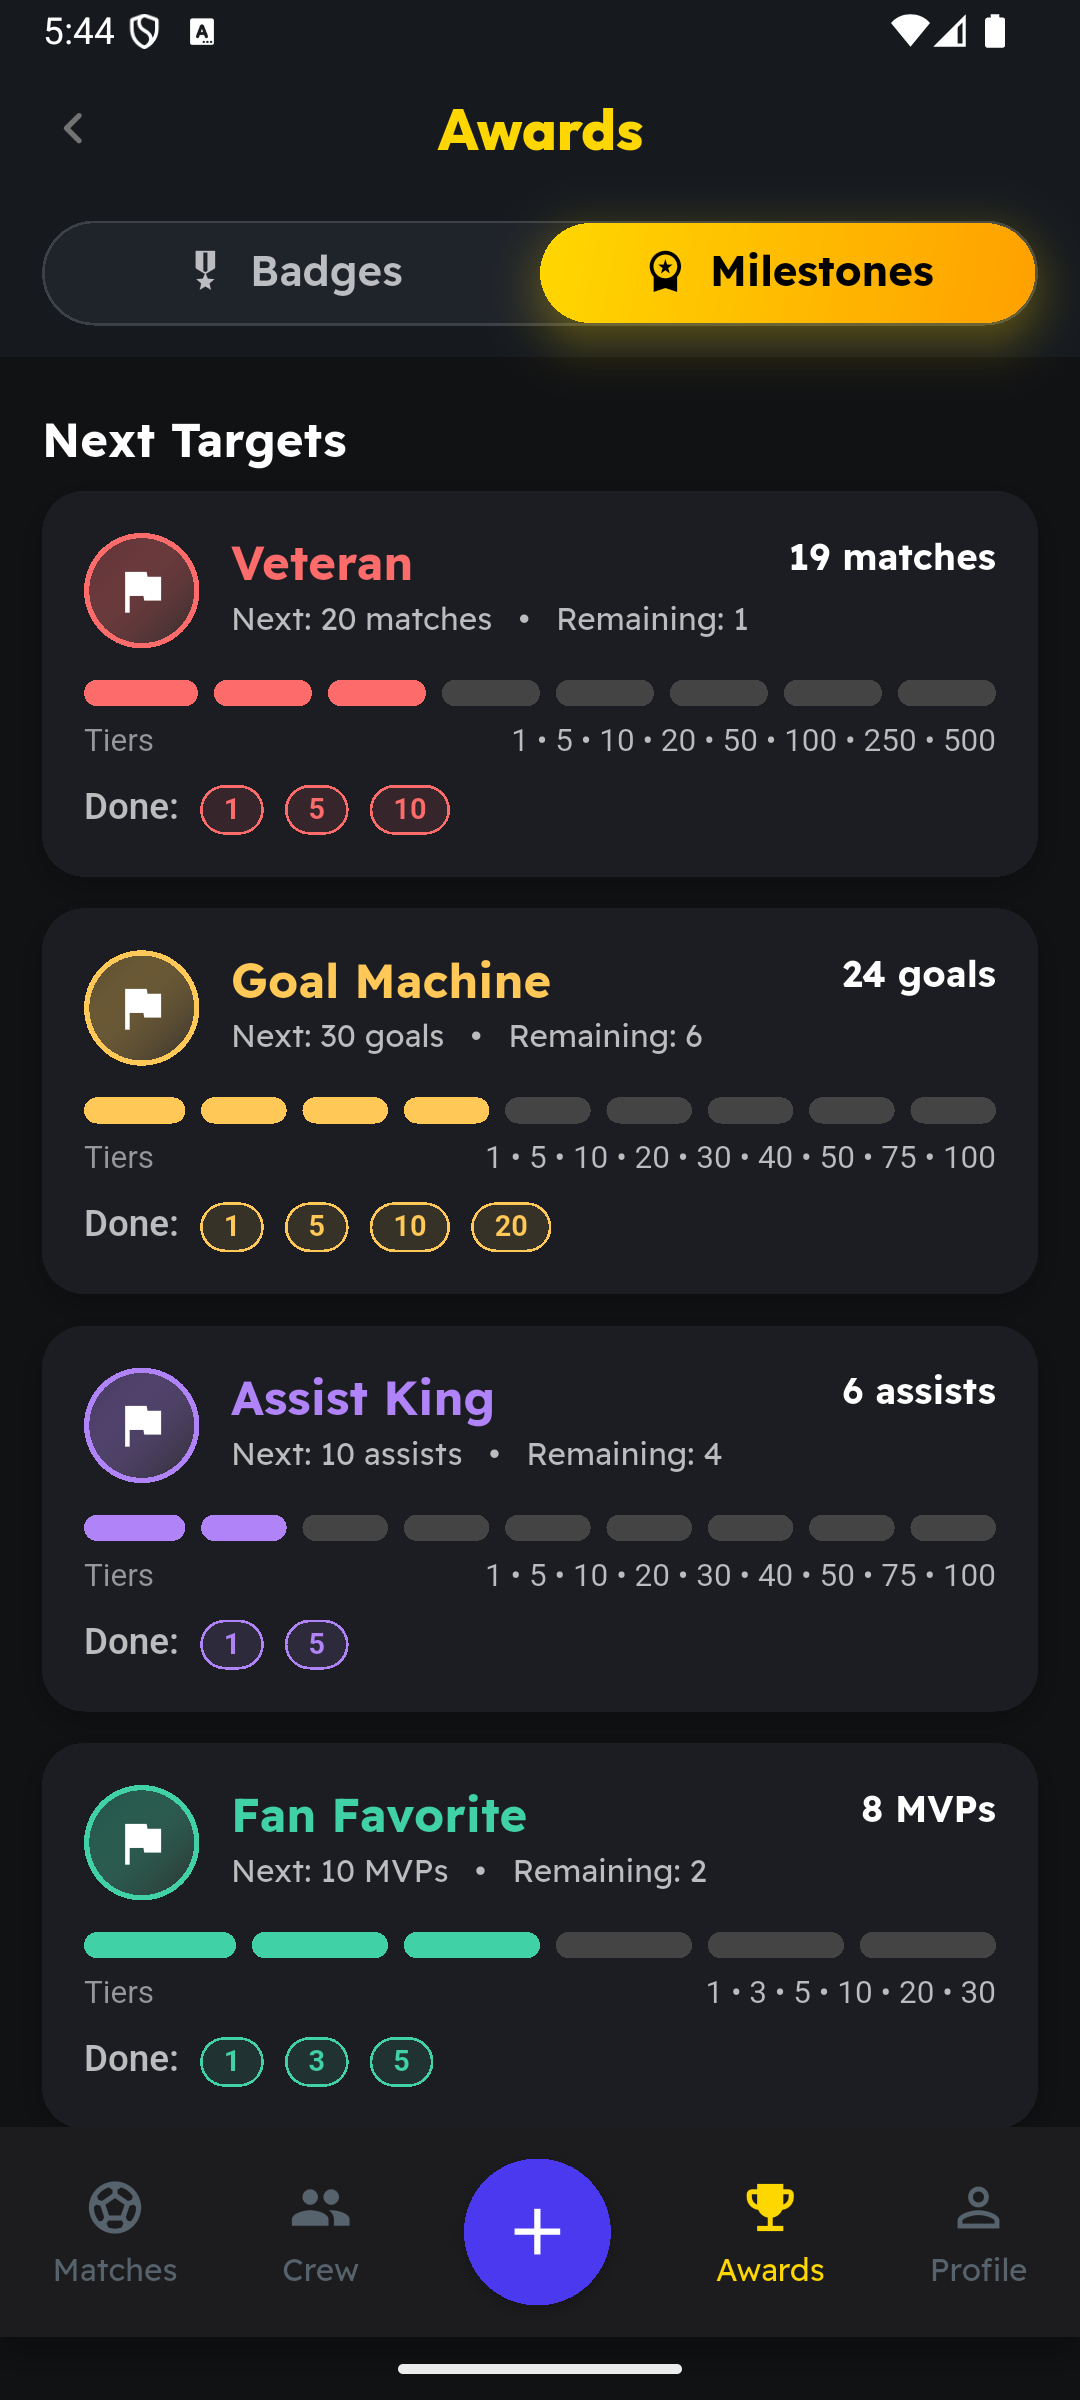
Task: Tap the Crew icon in bottom navigation
Action: tap(319, 2210)
